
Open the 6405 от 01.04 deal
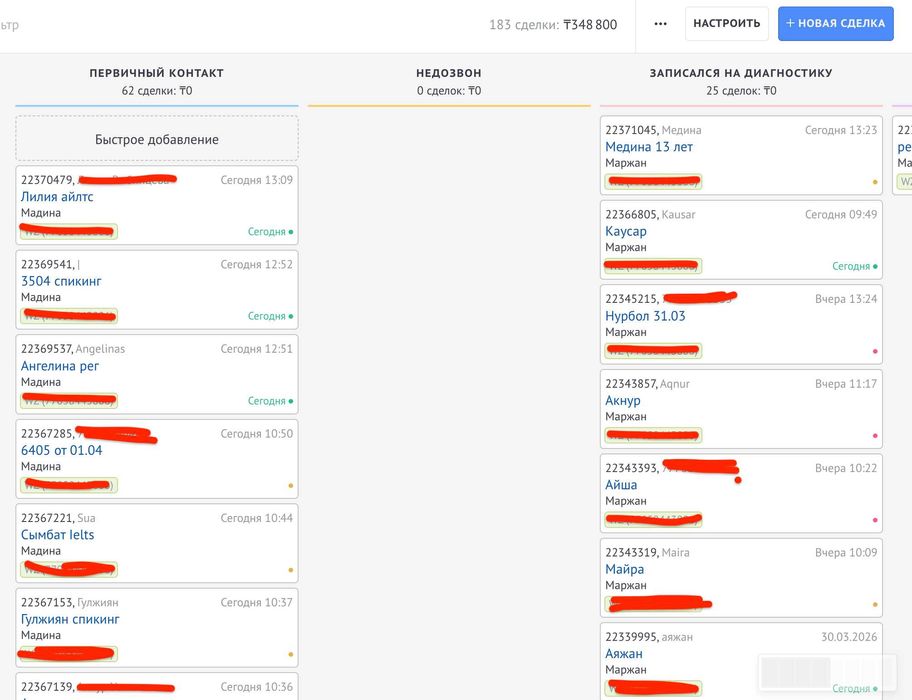tap(62, 450)
